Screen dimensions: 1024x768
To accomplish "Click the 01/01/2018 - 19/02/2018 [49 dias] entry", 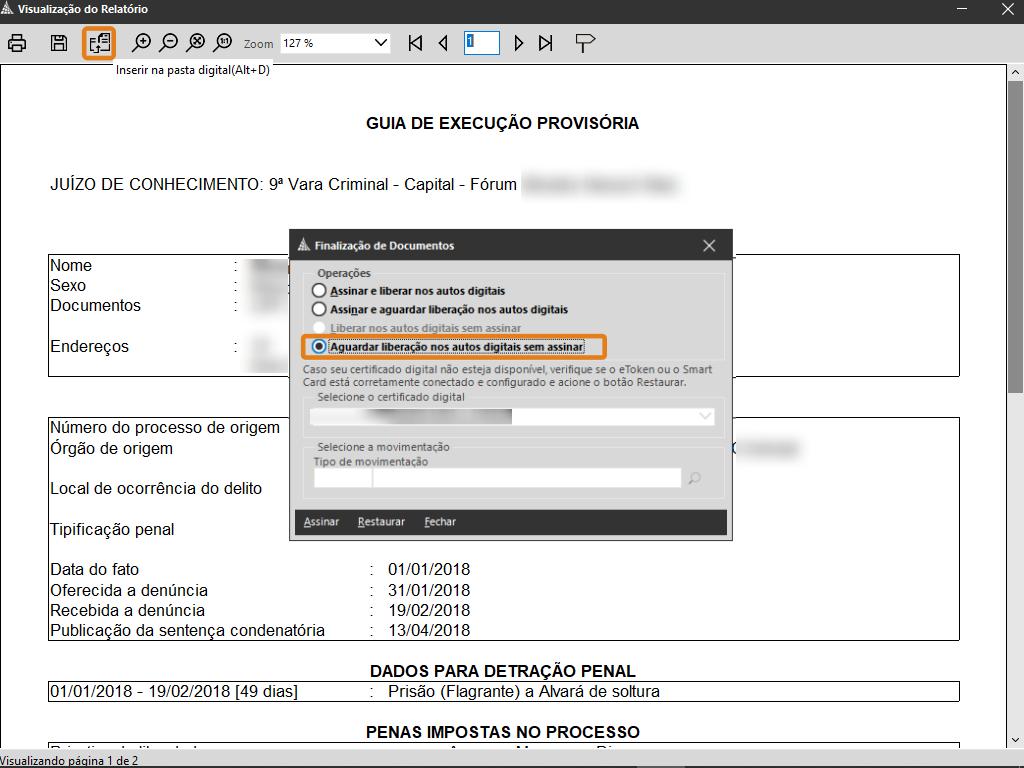I will point(174,692).
